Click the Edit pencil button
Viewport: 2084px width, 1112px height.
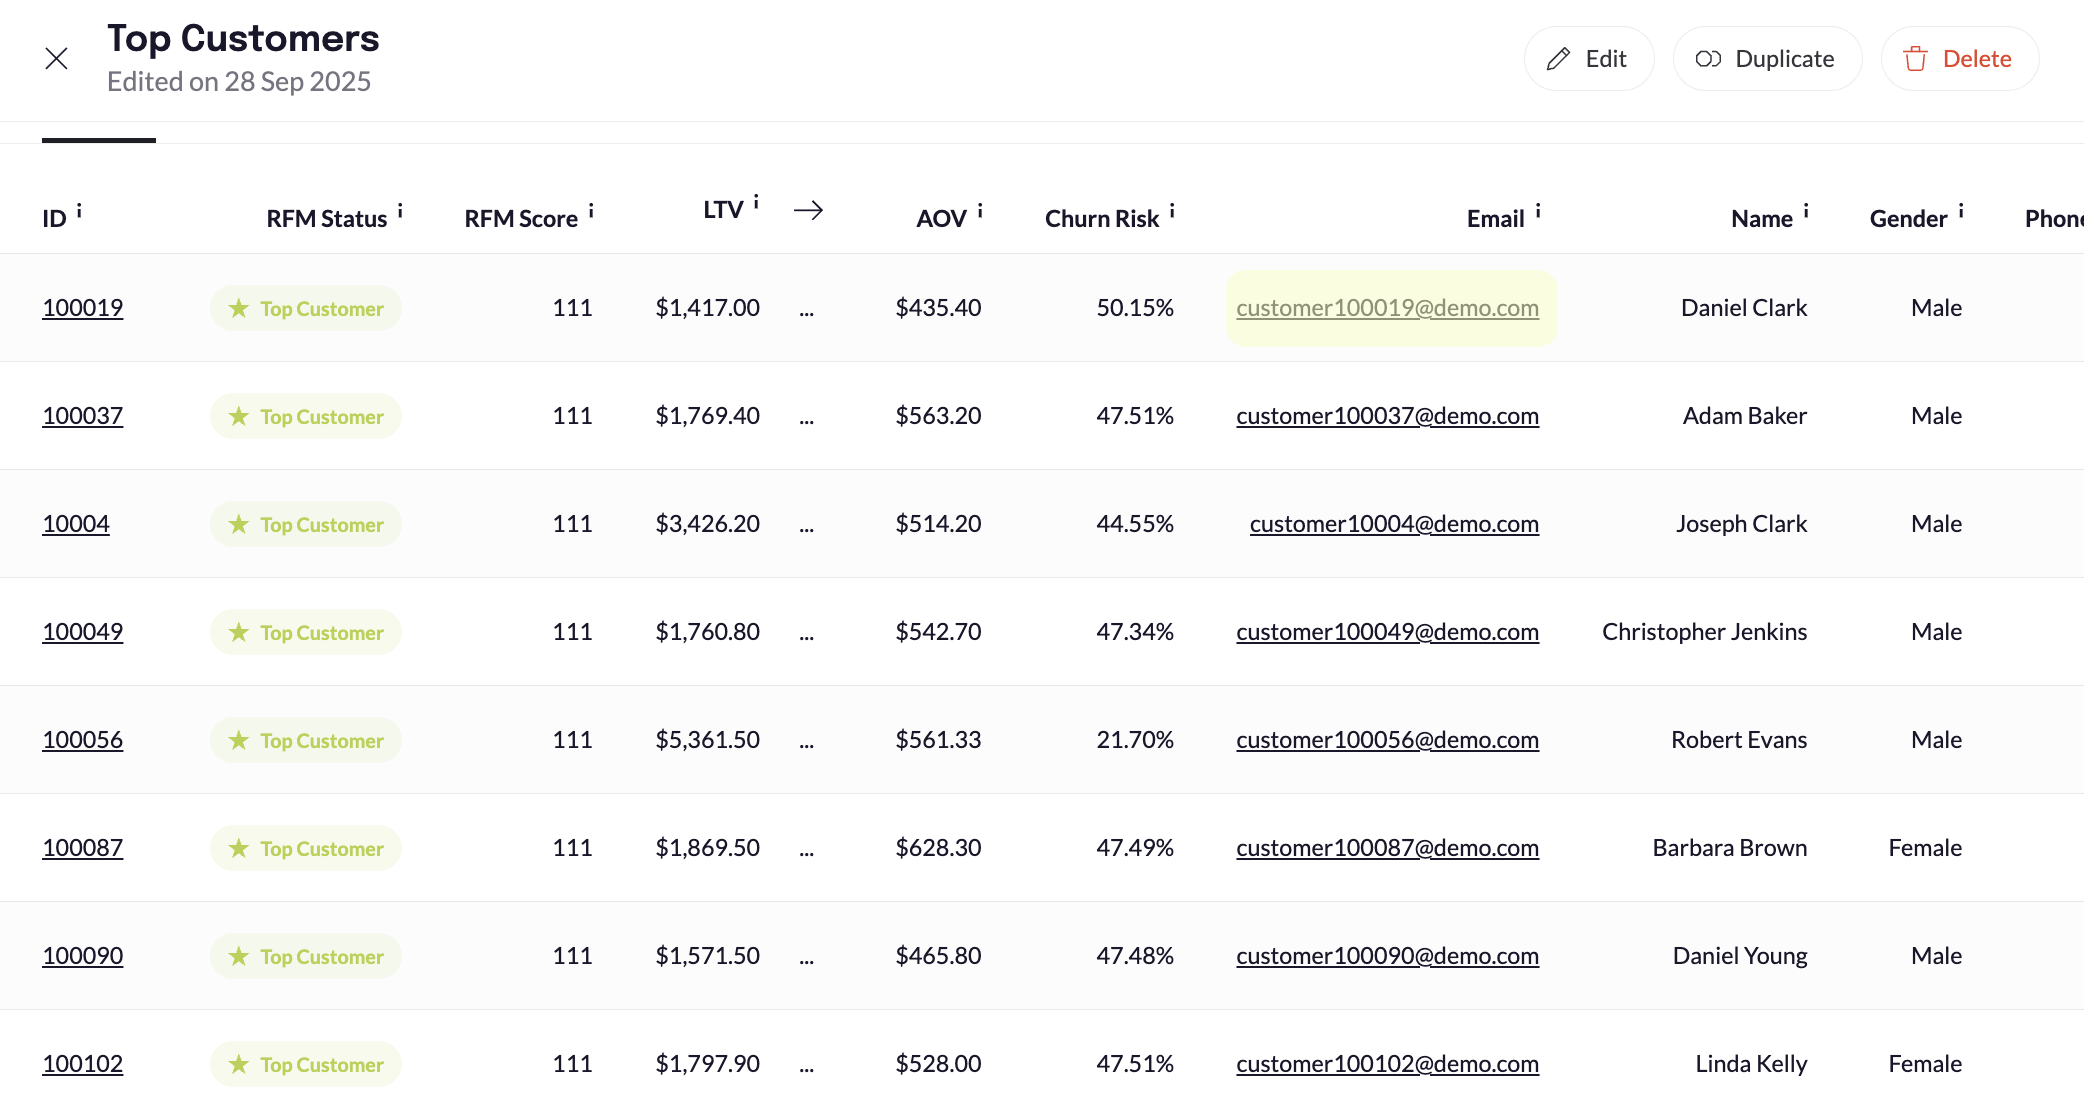[x=1588, y=59]
